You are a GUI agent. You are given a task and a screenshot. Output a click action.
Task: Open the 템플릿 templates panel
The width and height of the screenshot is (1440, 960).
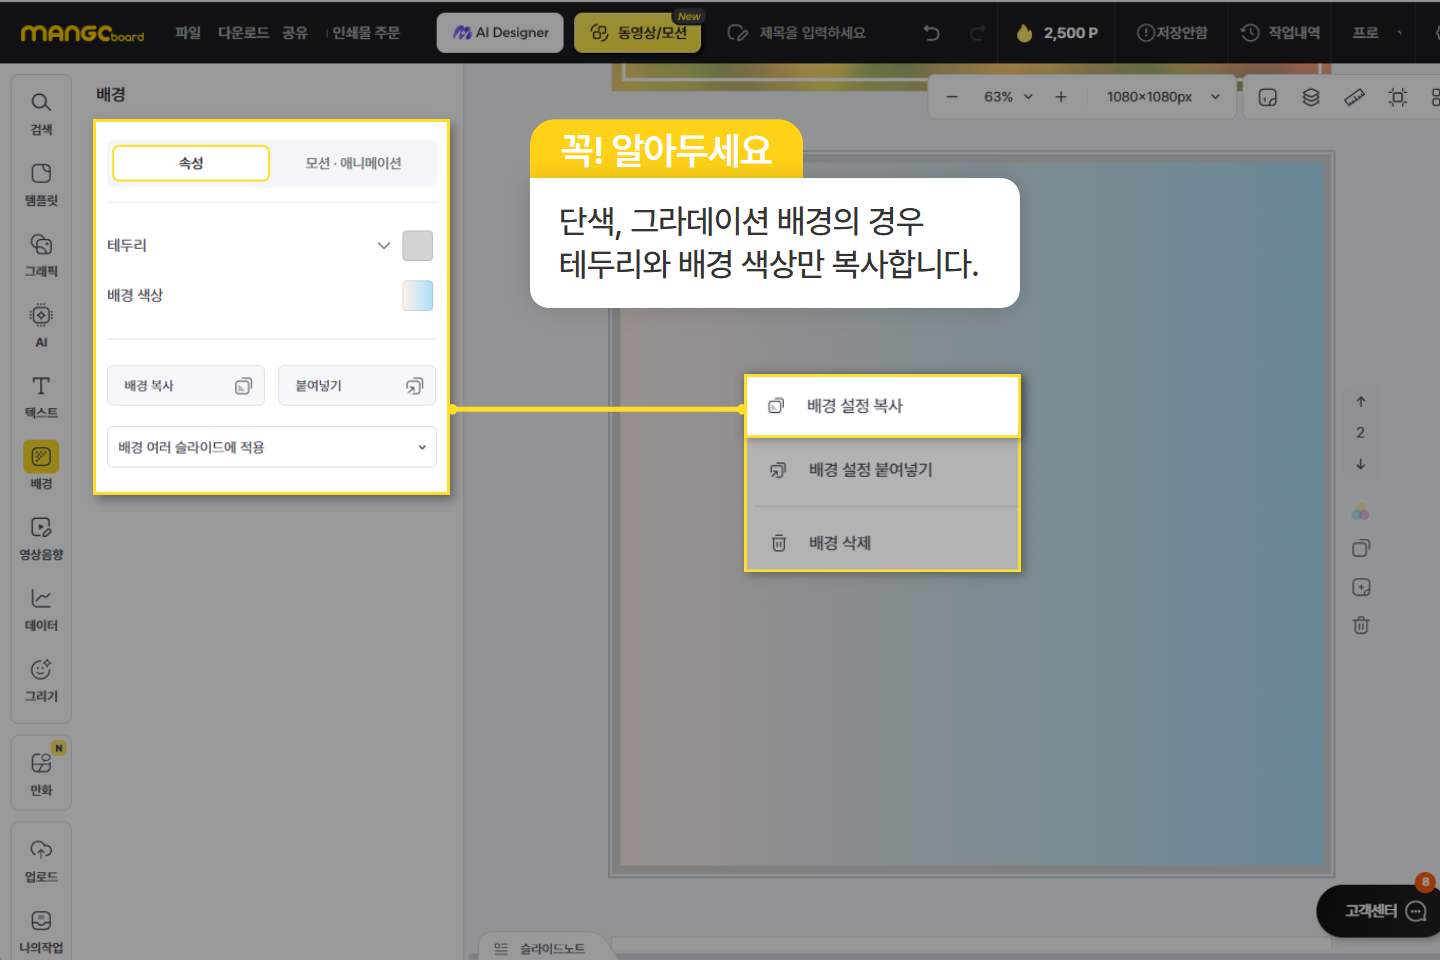pos(41,184)
